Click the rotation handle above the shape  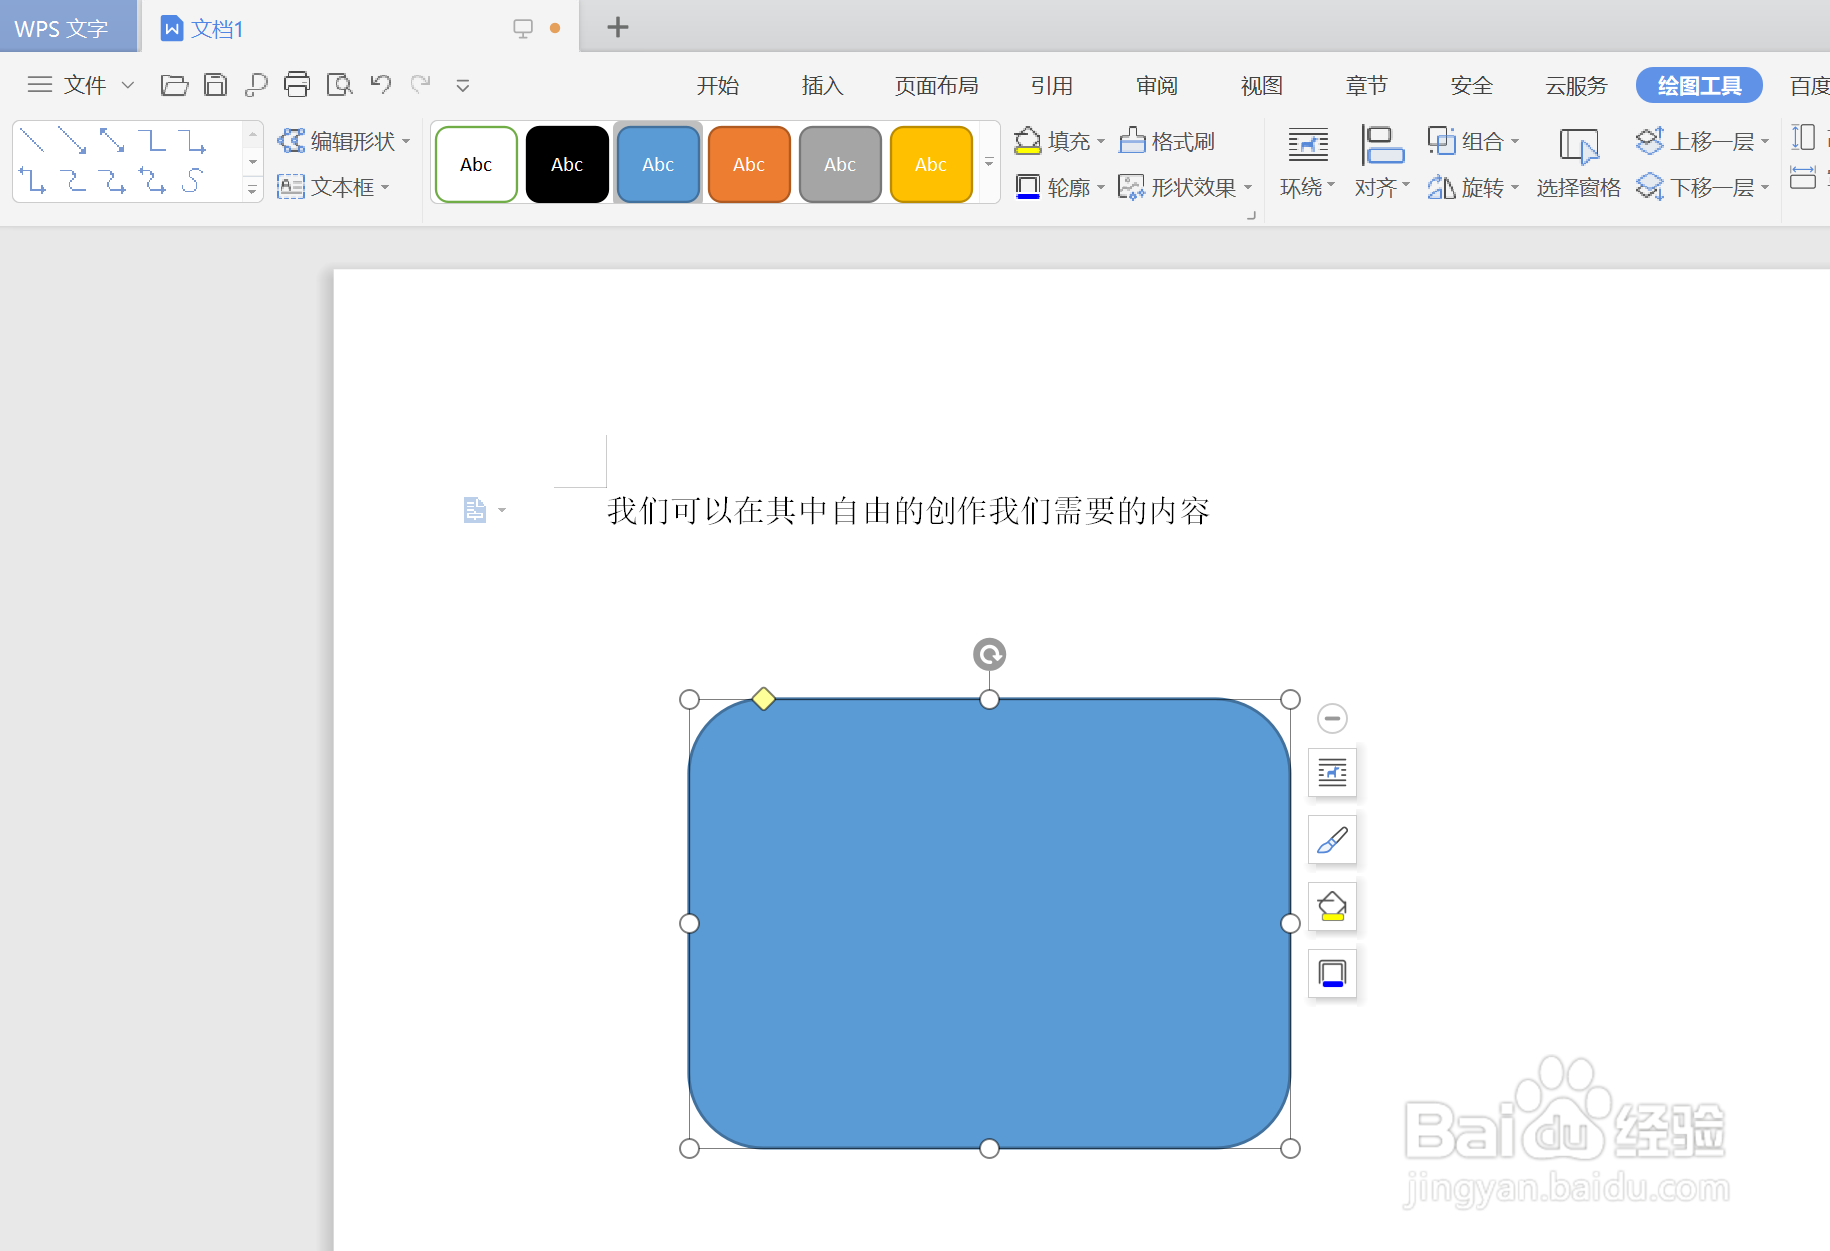coord(989,655)
